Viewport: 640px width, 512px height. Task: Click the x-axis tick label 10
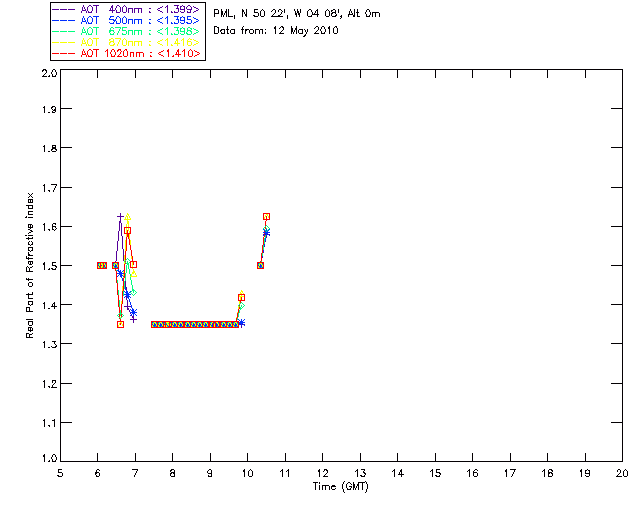click(x=247, y=473)
